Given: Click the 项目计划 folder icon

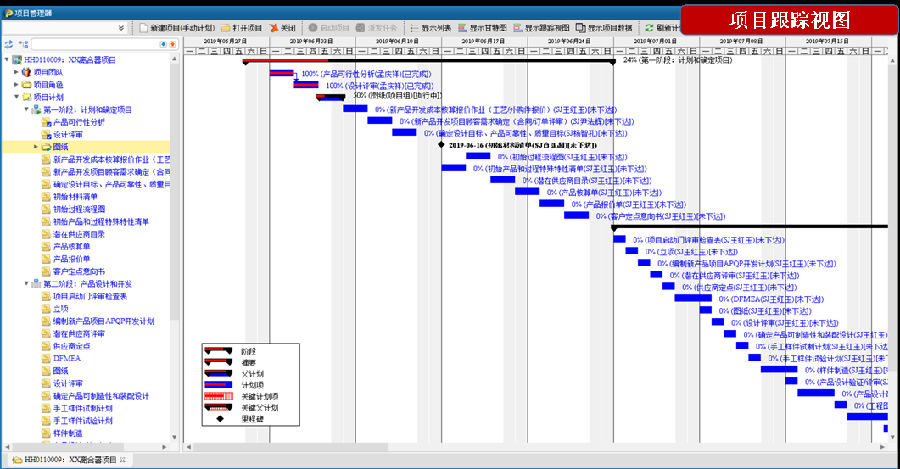Looking at the screenshot, I should click(x=26, y=97).
